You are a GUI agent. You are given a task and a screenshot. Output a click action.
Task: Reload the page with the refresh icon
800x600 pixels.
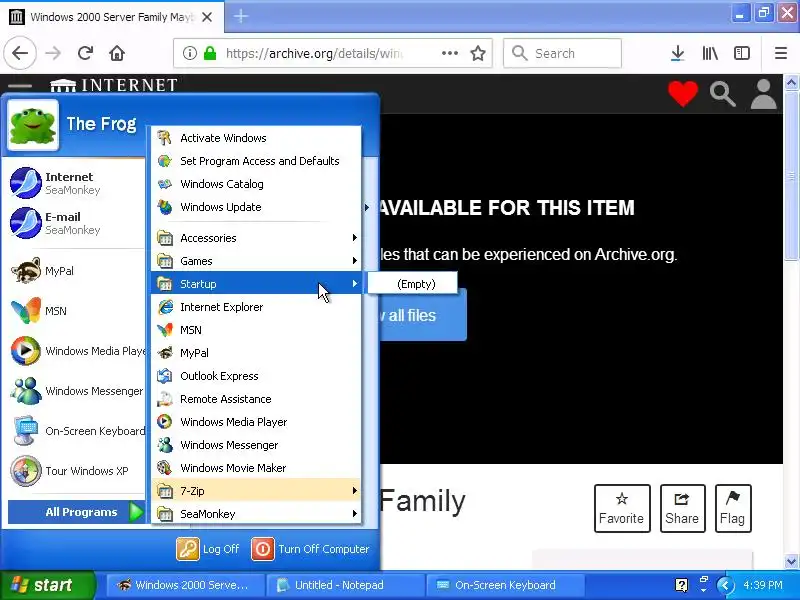[x=85, y=53]
